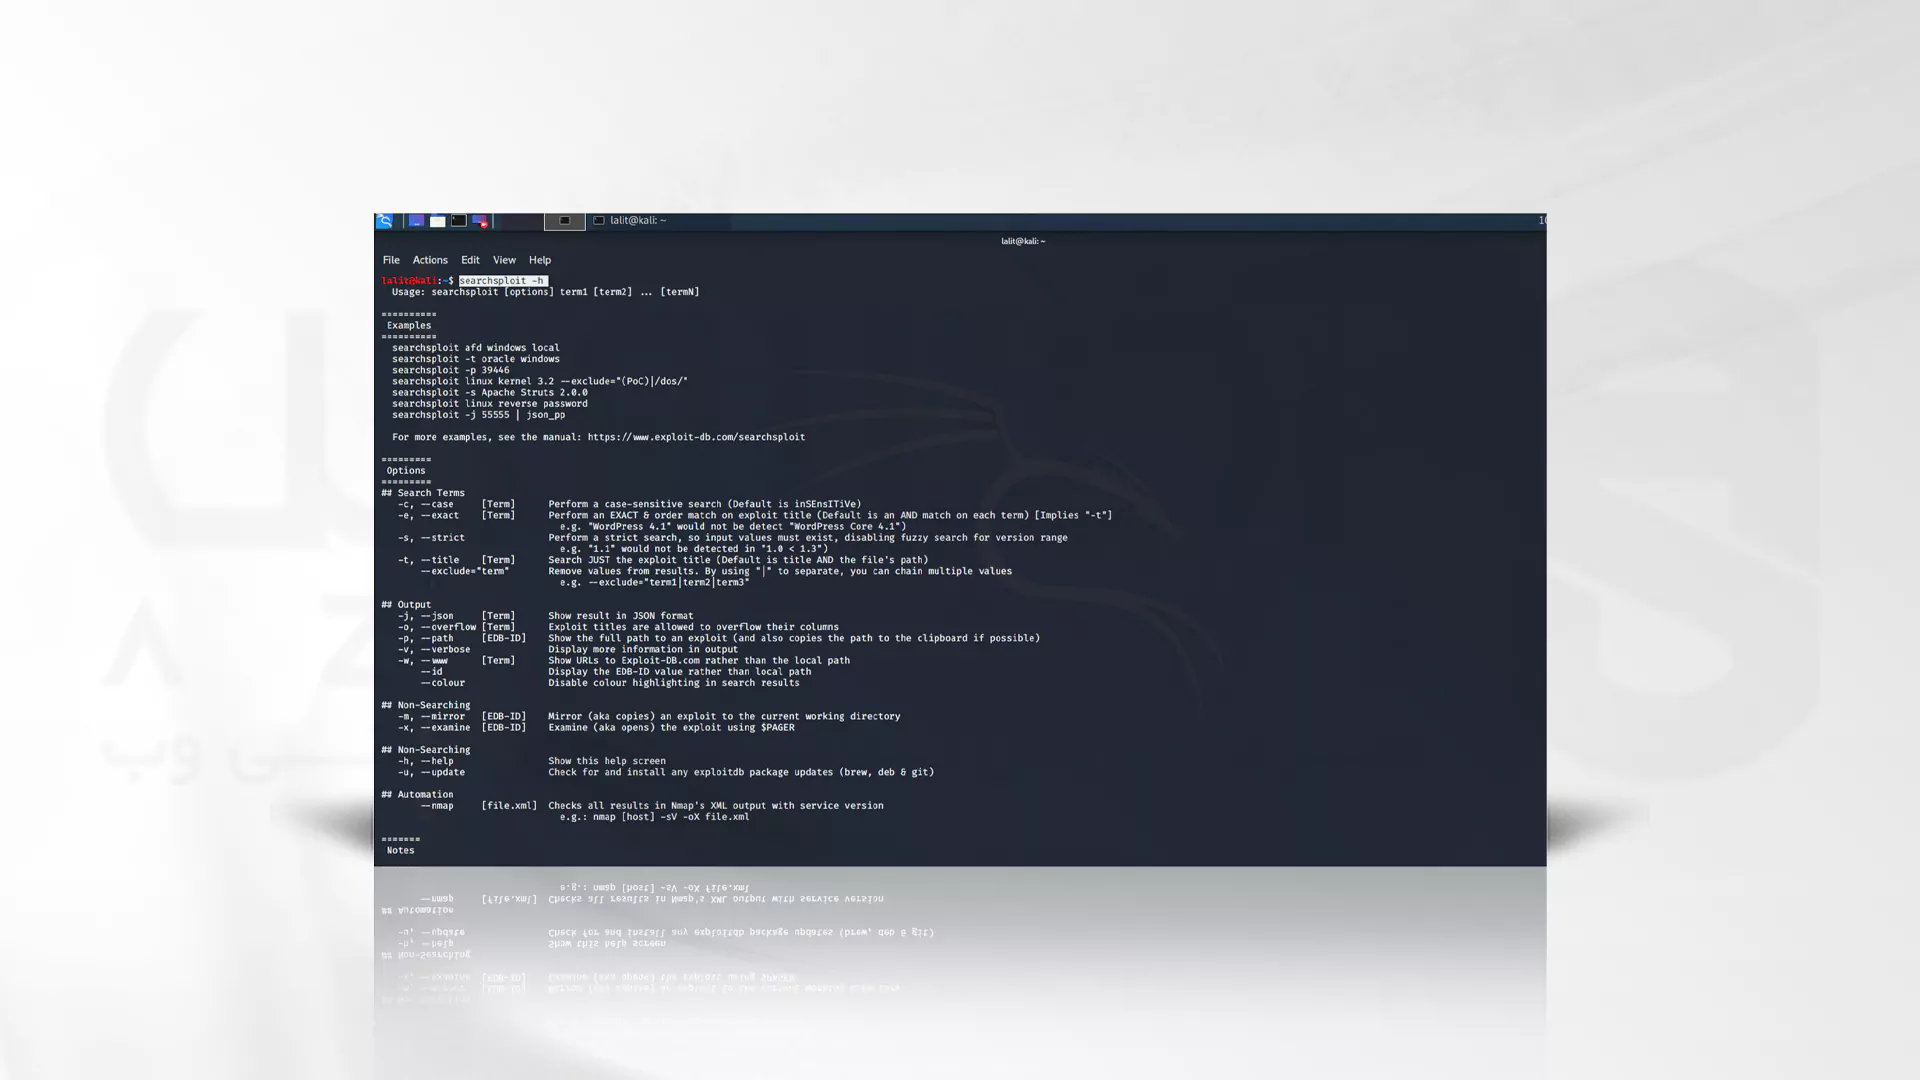
Task: Click the -s, --strict option
Action: click(x=431, y=538)
